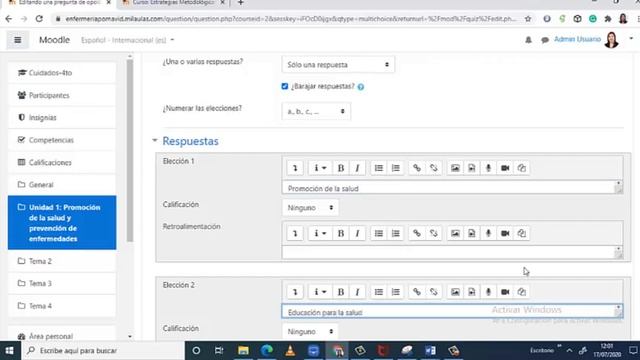Toggle bold in Elección 1 editor
This screenshot has width=640, height=360.
point(341,168)
